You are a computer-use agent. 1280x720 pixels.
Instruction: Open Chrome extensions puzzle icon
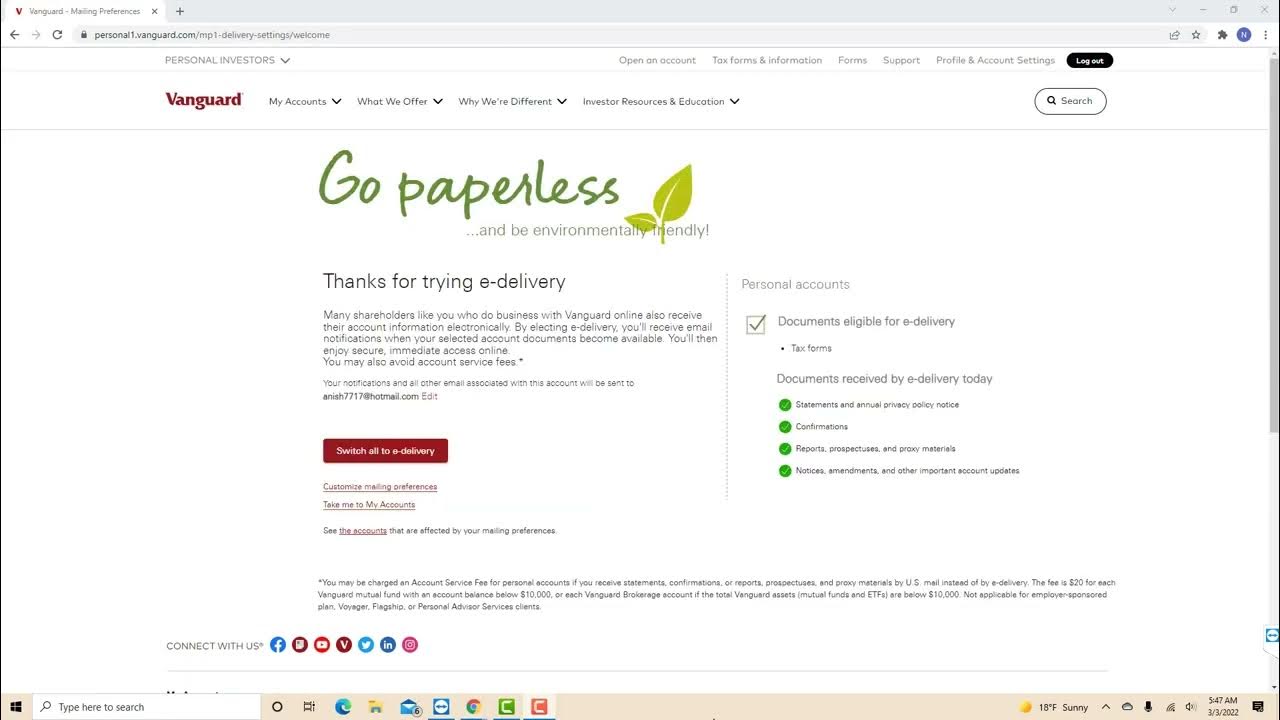(x=1222, y=34)
